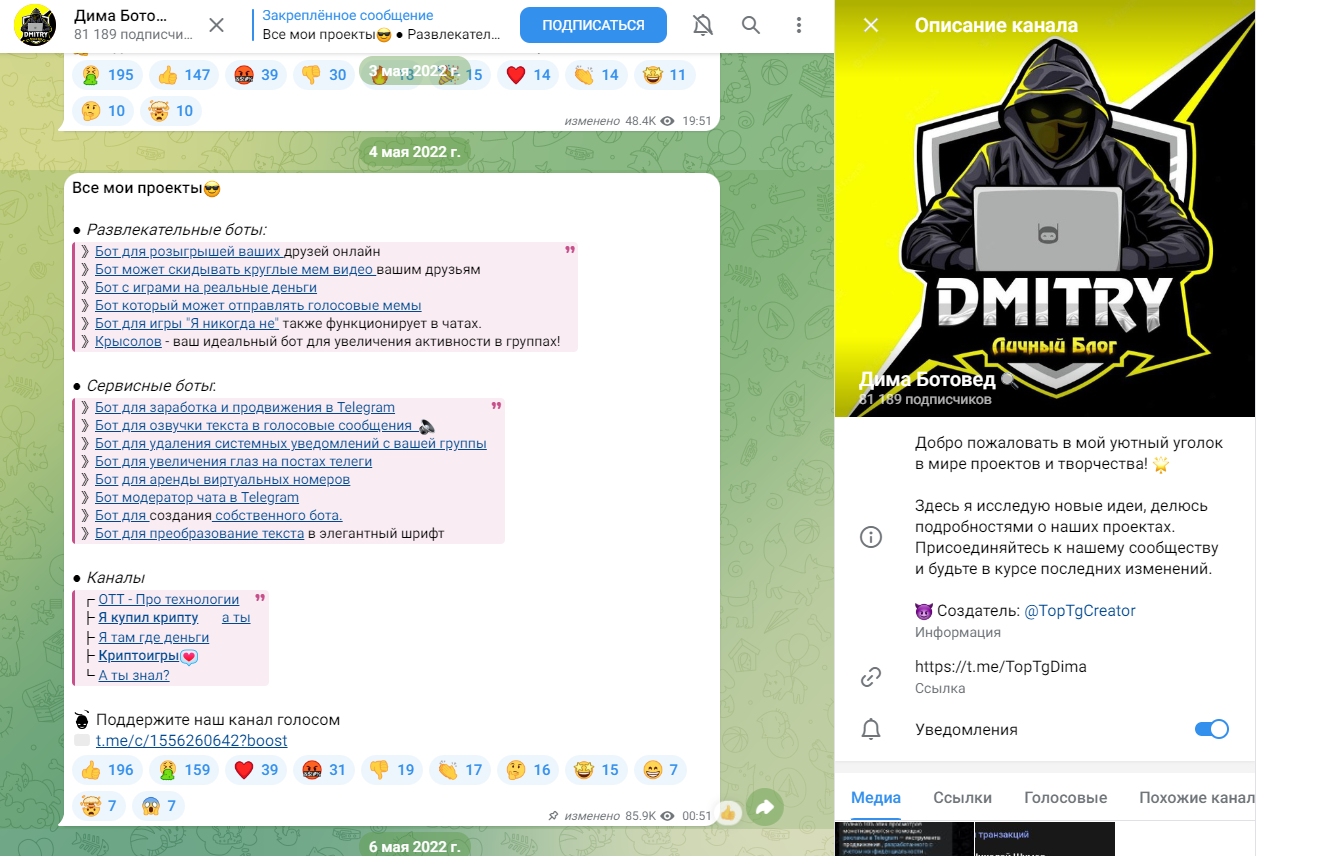This screenshot has width=1339, height=856.
Task: Open the ОТТ - Про технологии channel link
Action: (x=169, y=599)
